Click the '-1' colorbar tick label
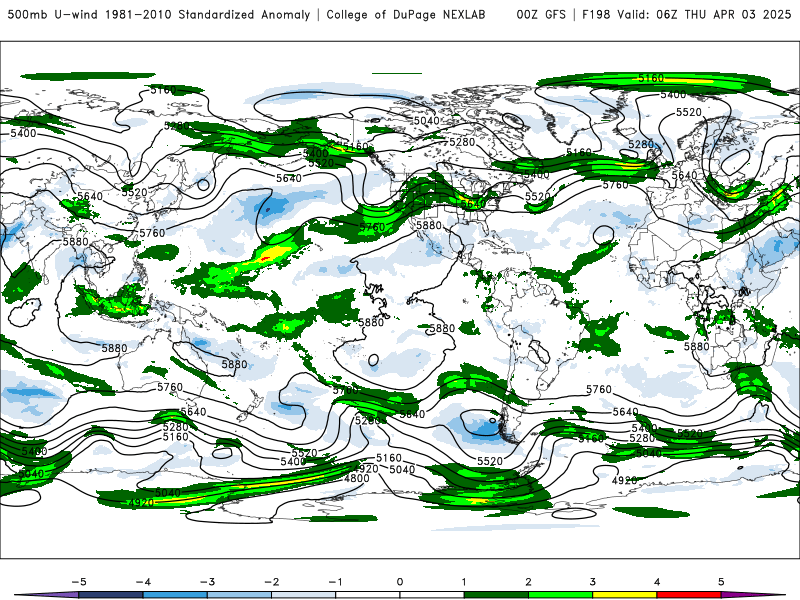This screenshot has height=600, width=800. [x=335, y=582]
